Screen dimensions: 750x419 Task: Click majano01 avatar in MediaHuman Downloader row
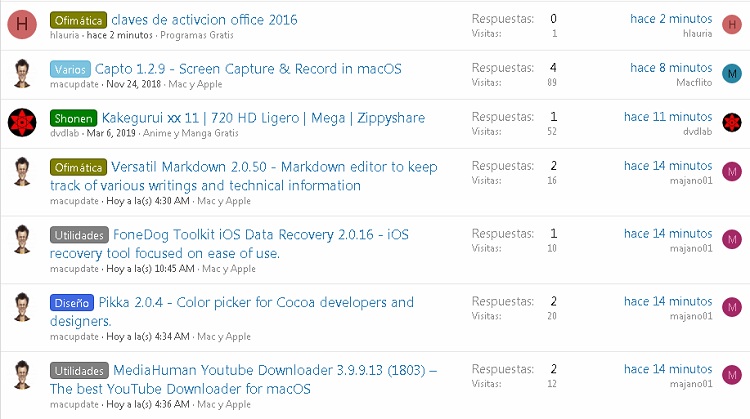coord(732,375)
